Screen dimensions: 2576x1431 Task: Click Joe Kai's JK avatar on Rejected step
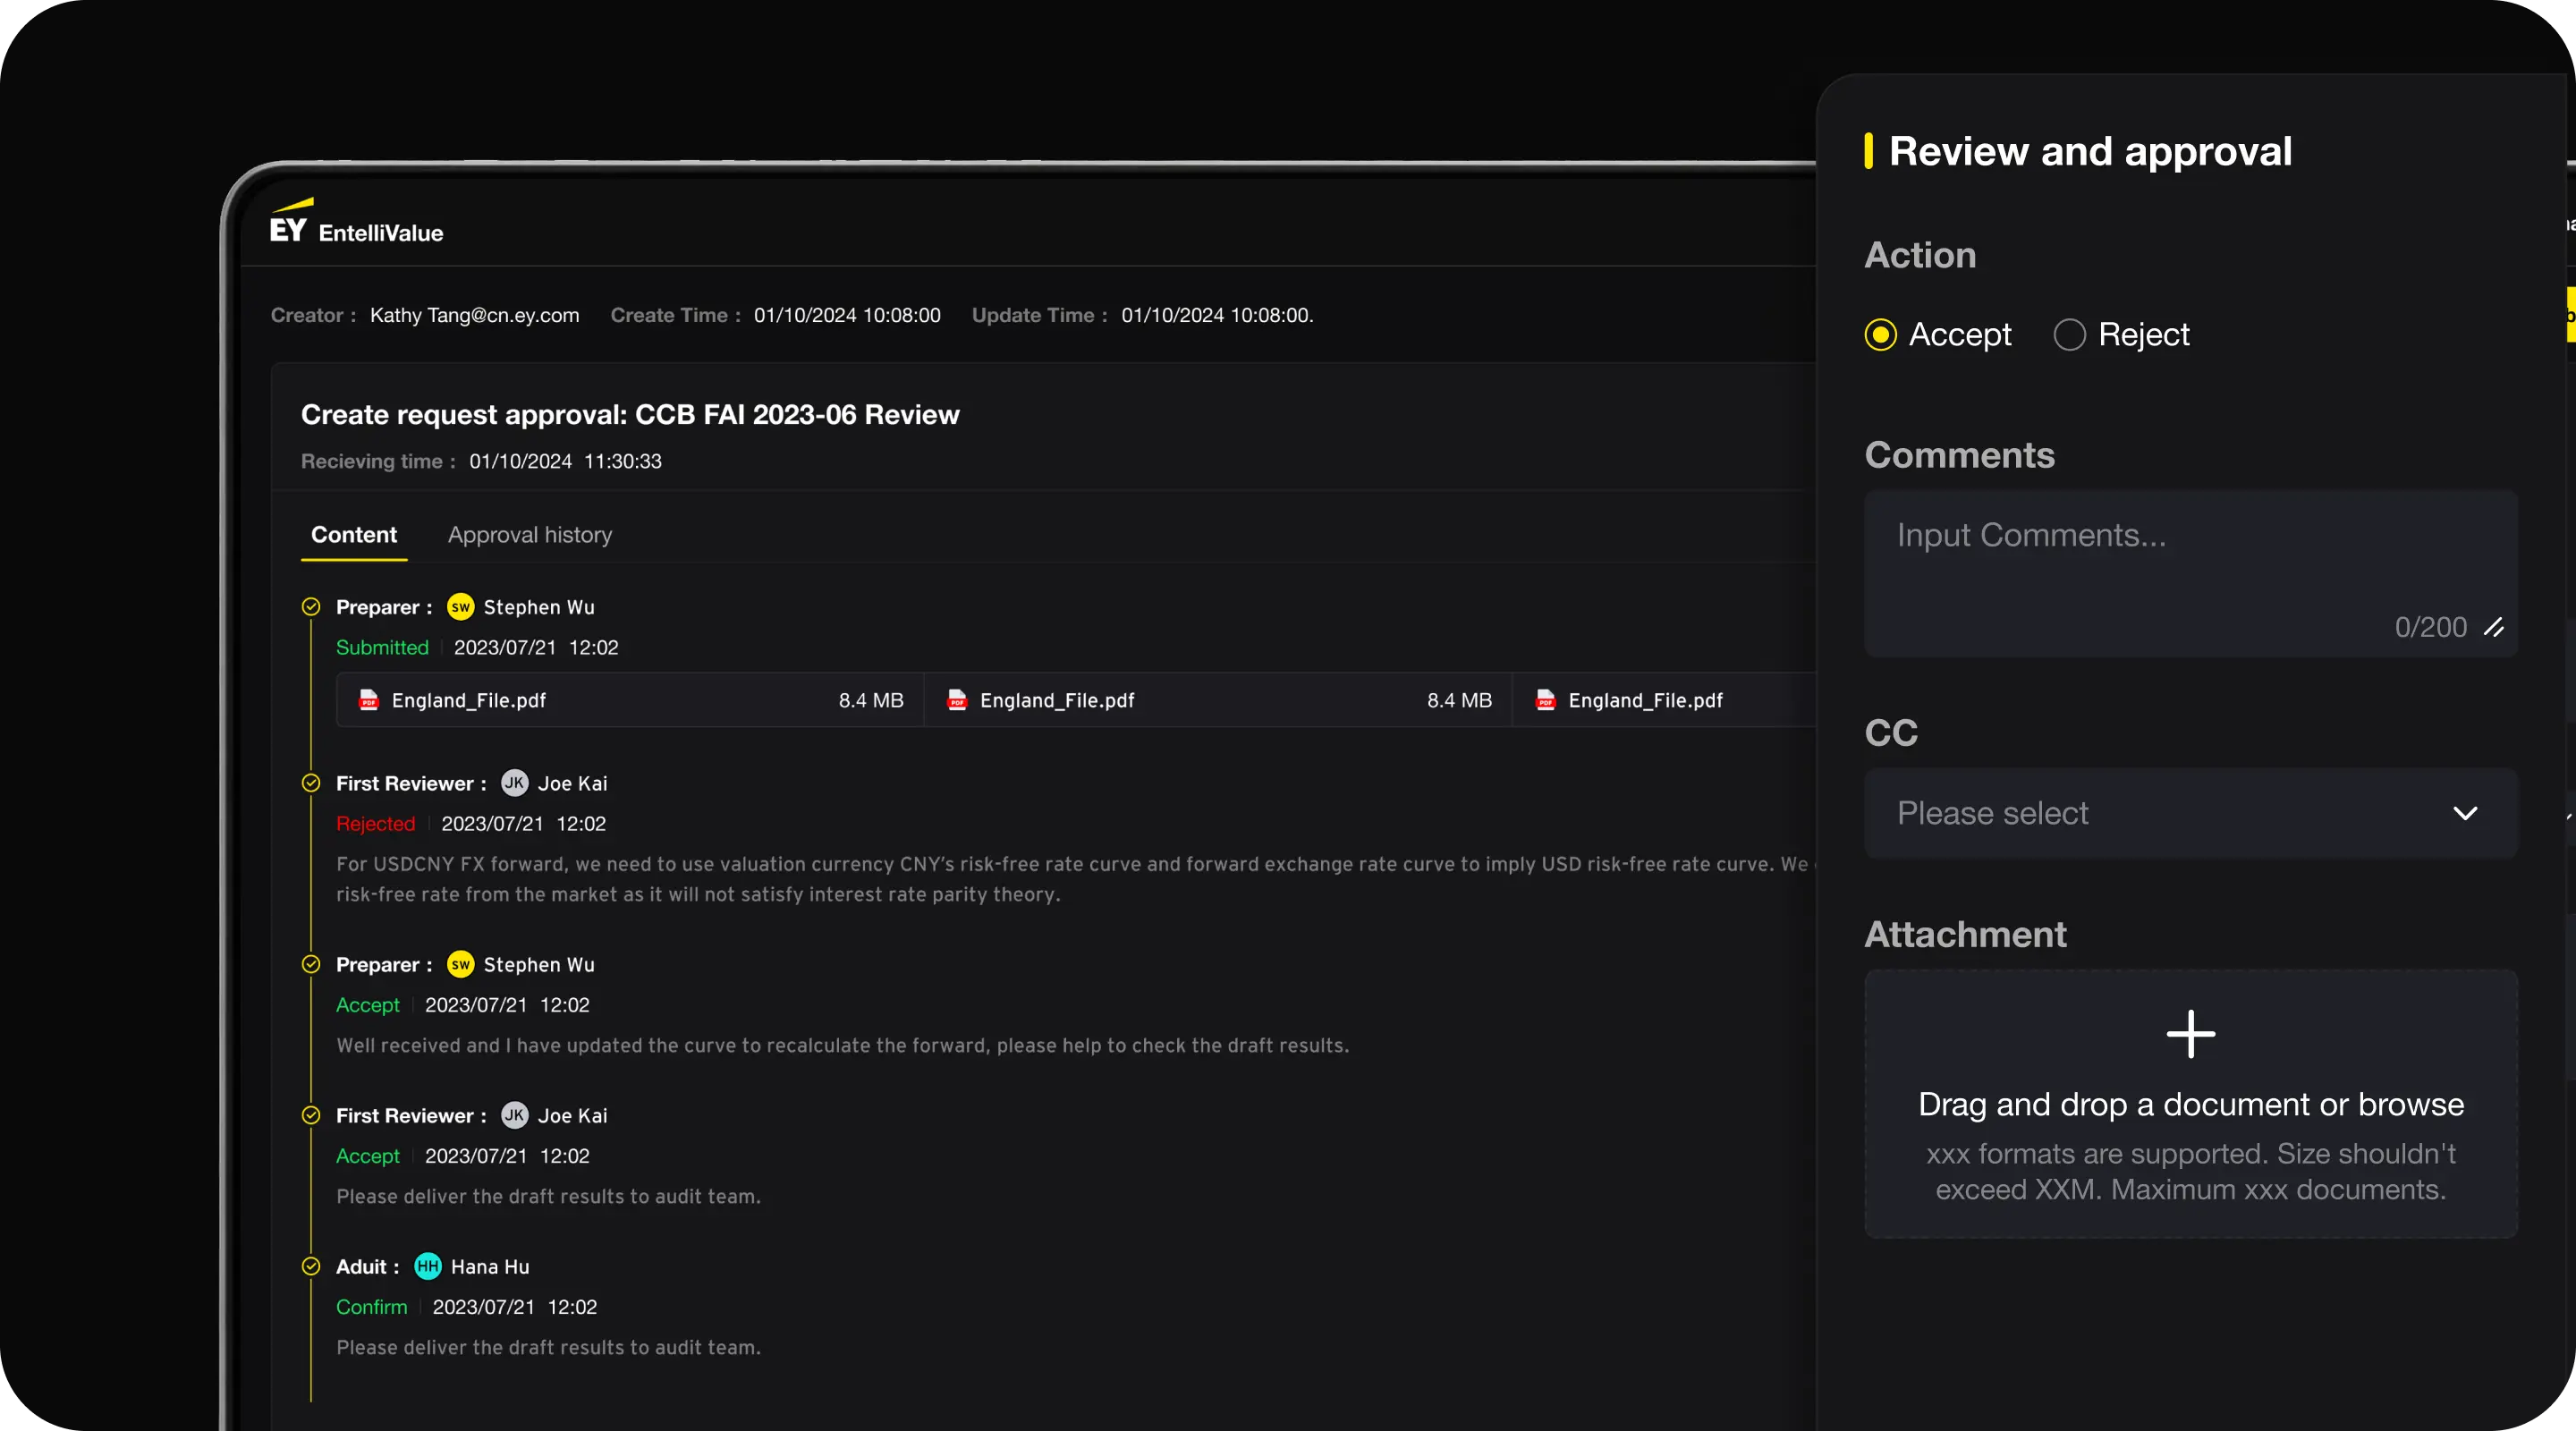click(x=515, y=783)
